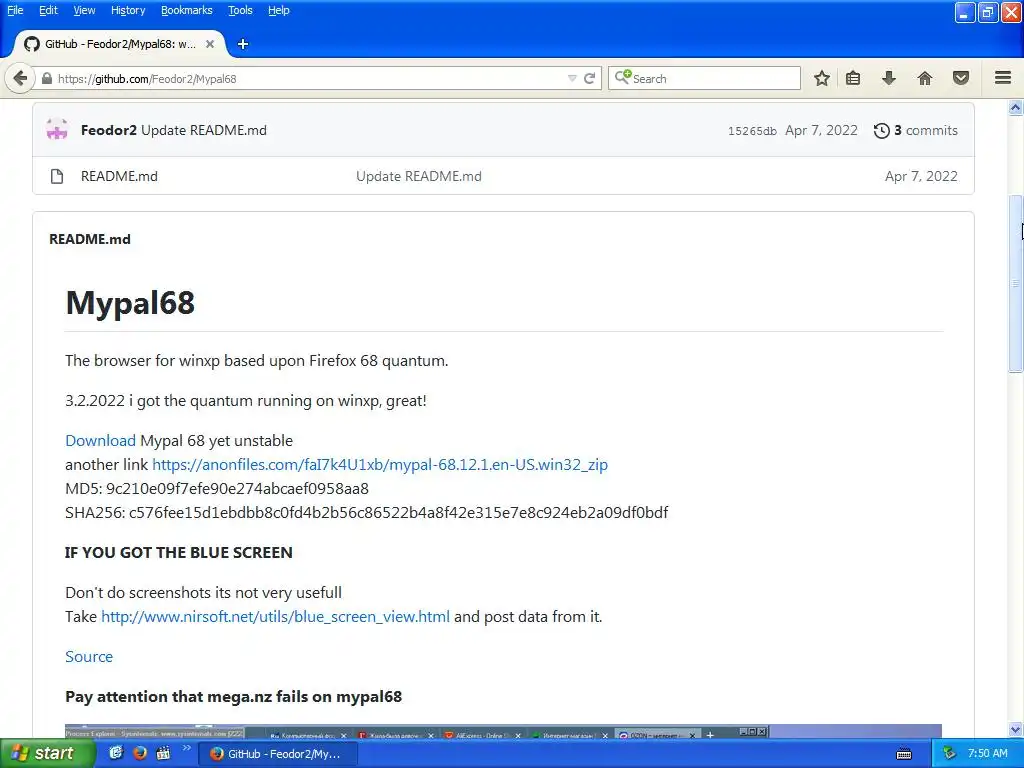Screen dimensions: 1024x768
Task: Click the IF YOU GOT THE BLUE SCREEN heading
Action: click(178, 552)
